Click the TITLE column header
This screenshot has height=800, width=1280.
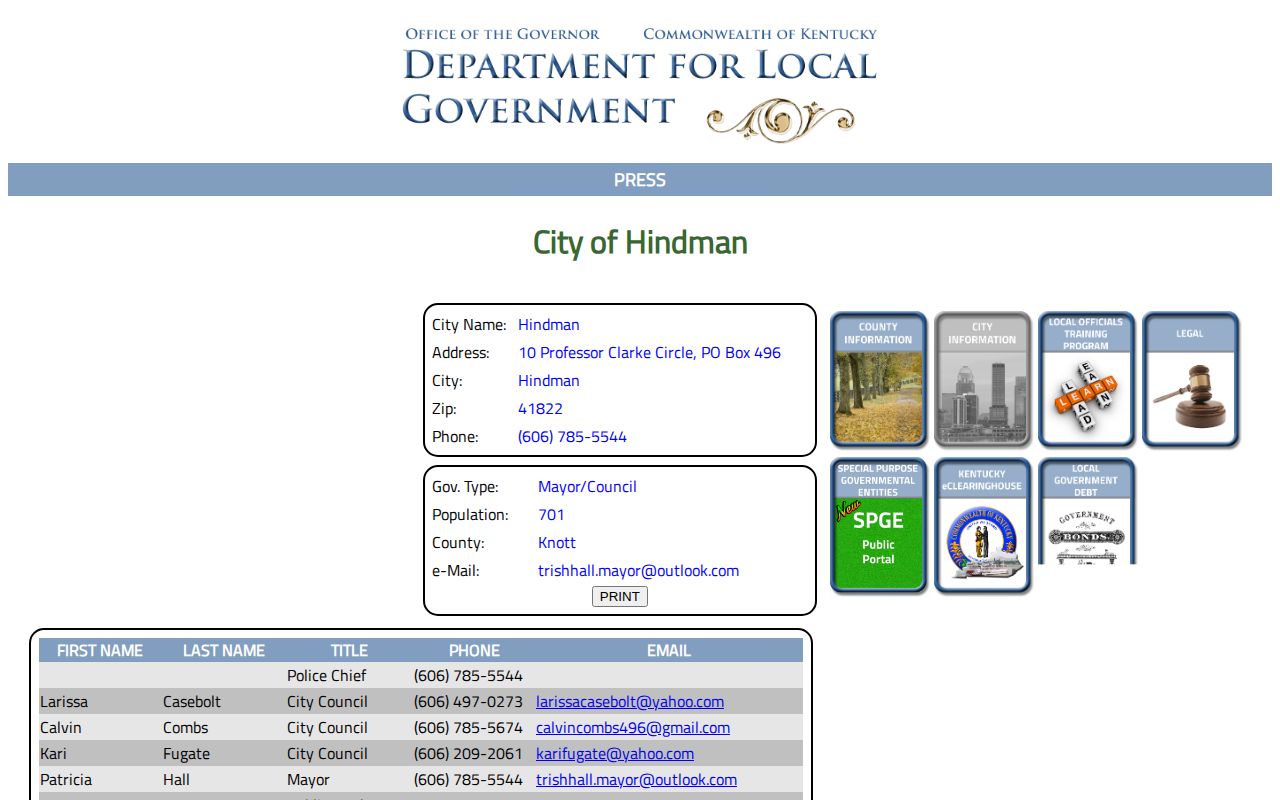click(349, 650)
